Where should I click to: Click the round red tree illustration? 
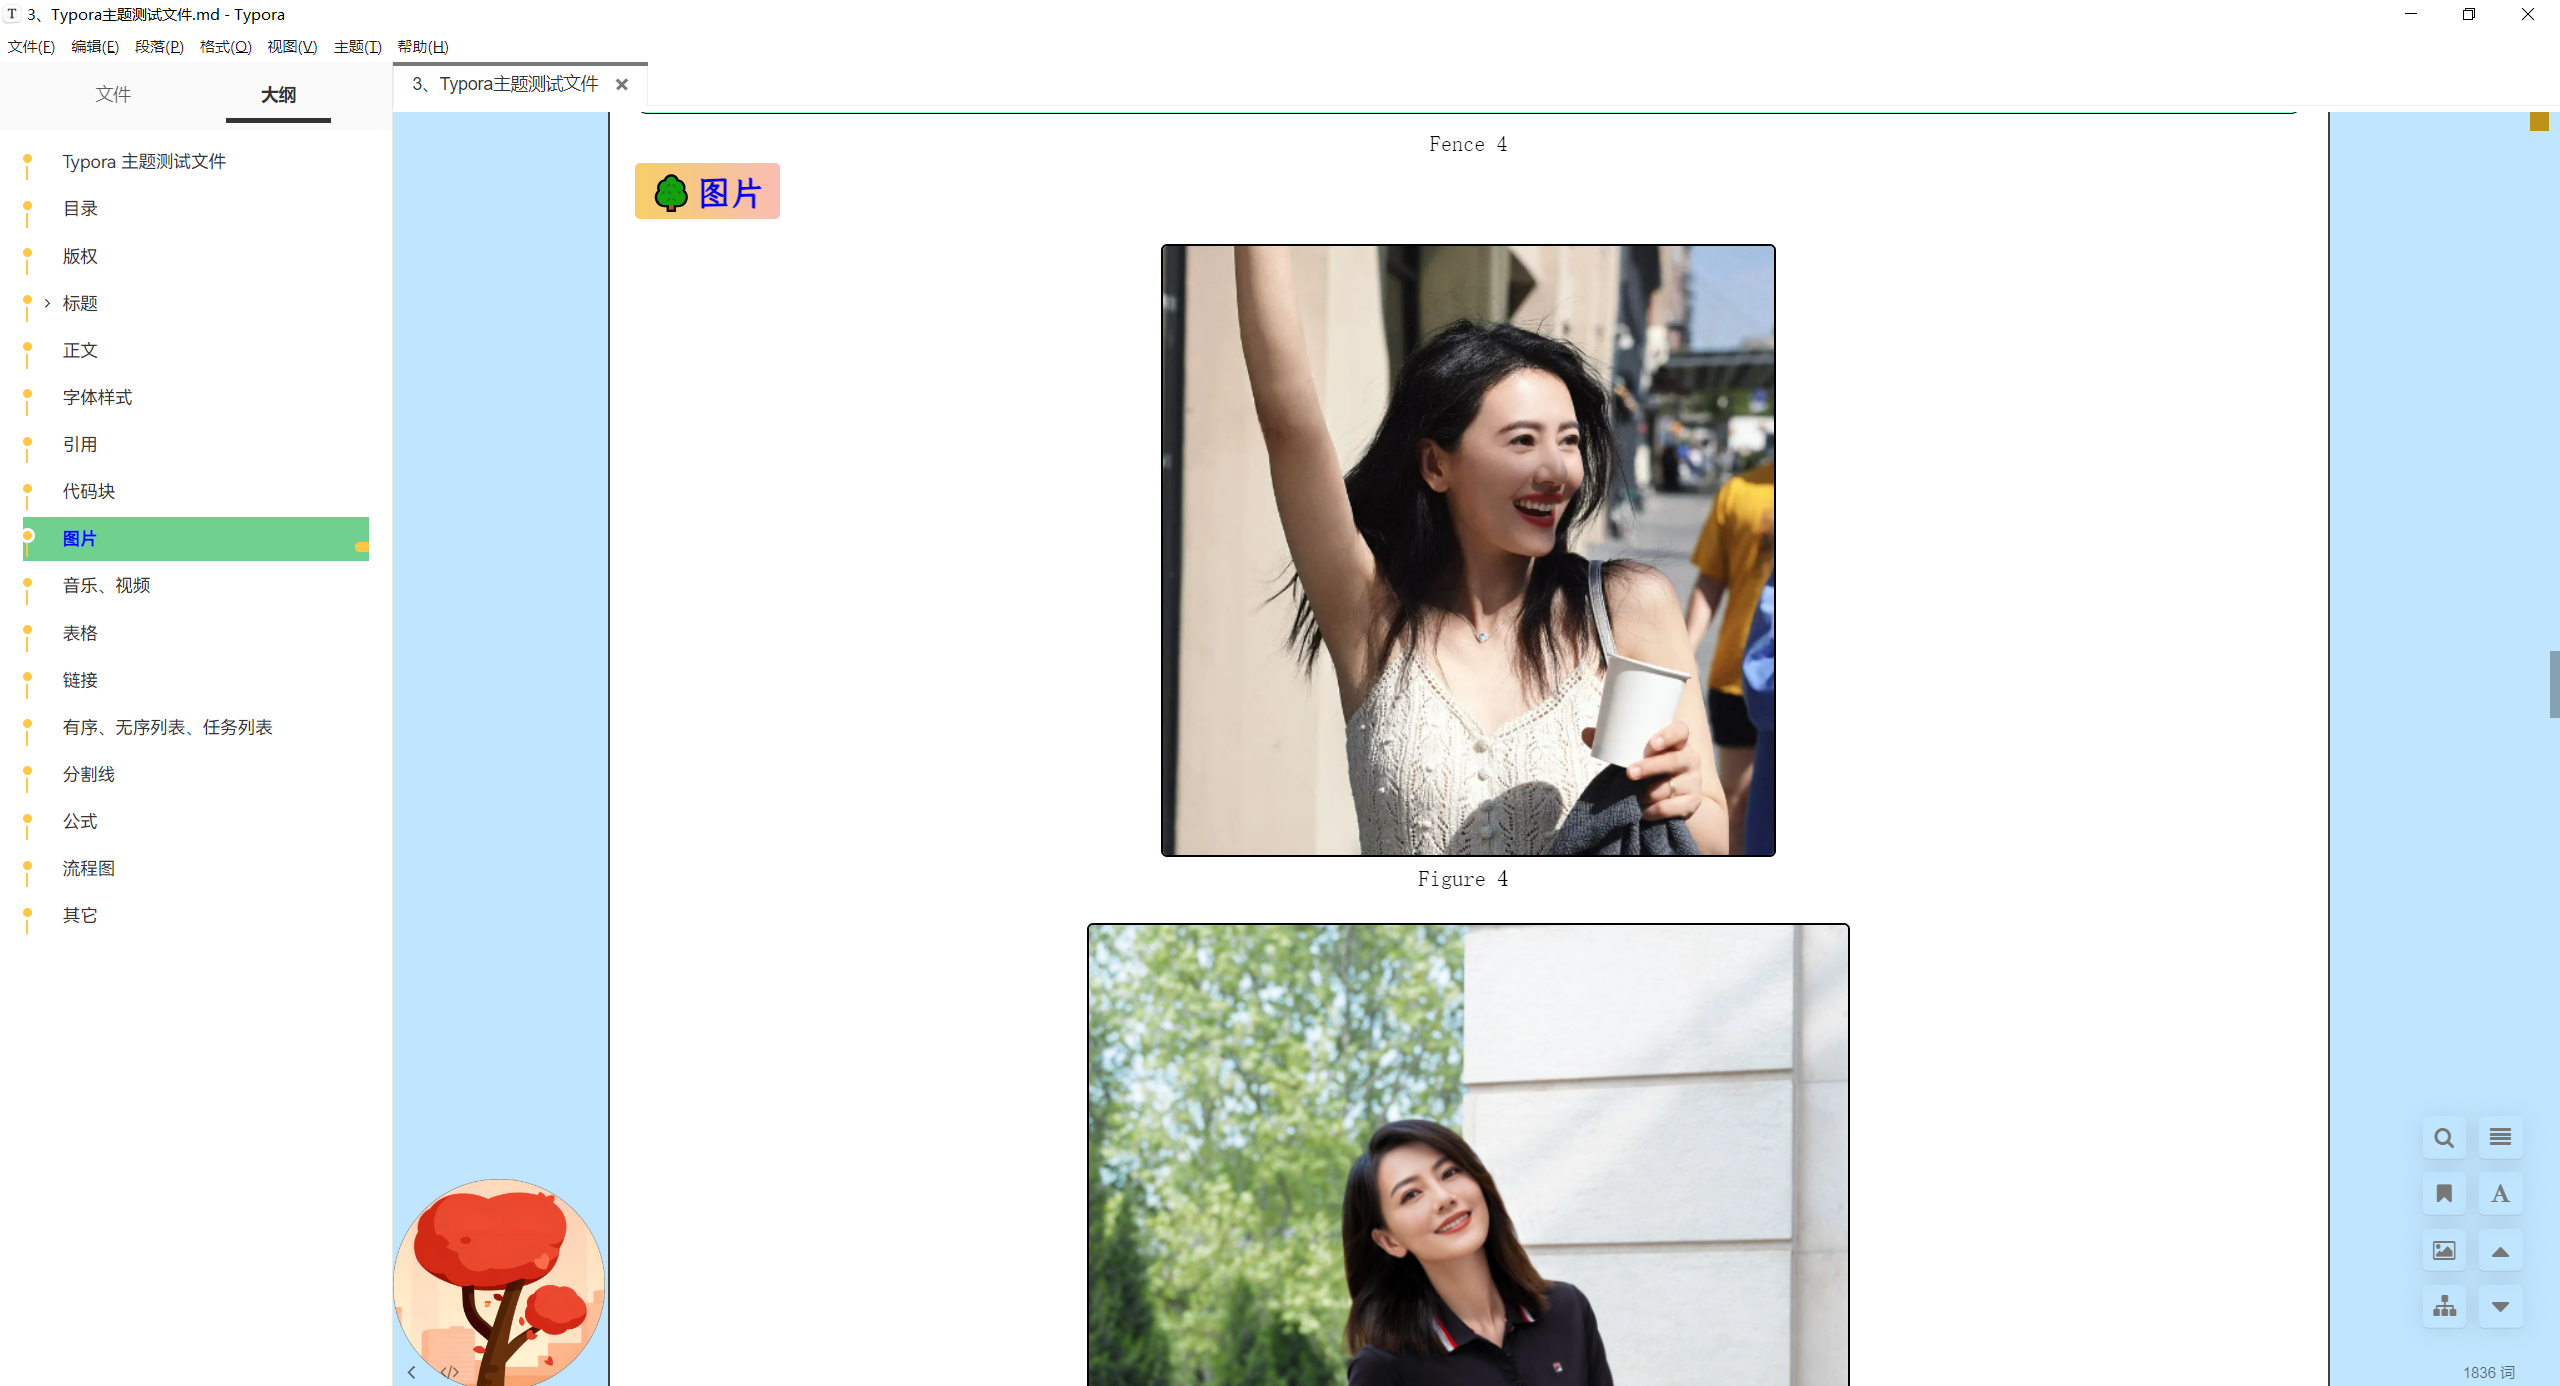click(x=499, y=1282)
